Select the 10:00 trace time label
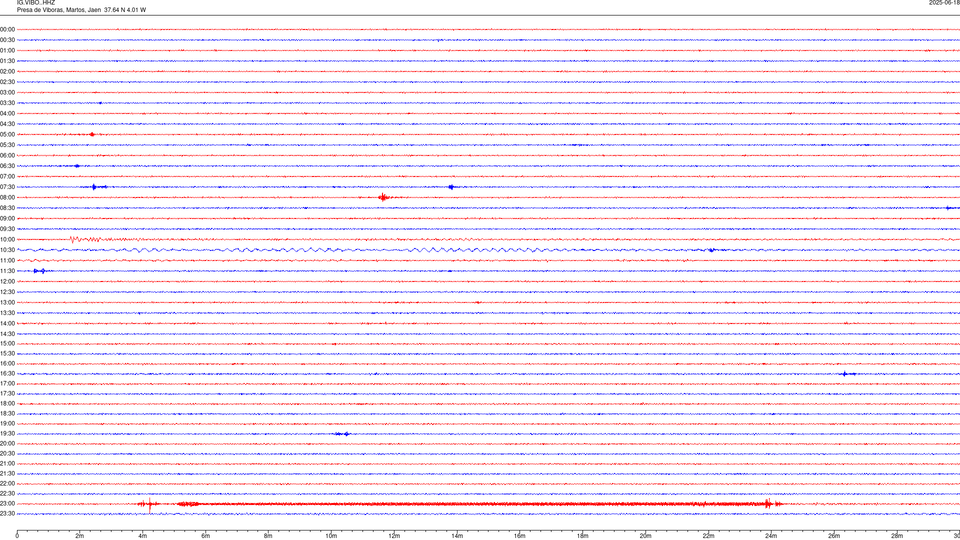Image resolution: width=960 pixels, height=540 pixels. tap(7, 239)
